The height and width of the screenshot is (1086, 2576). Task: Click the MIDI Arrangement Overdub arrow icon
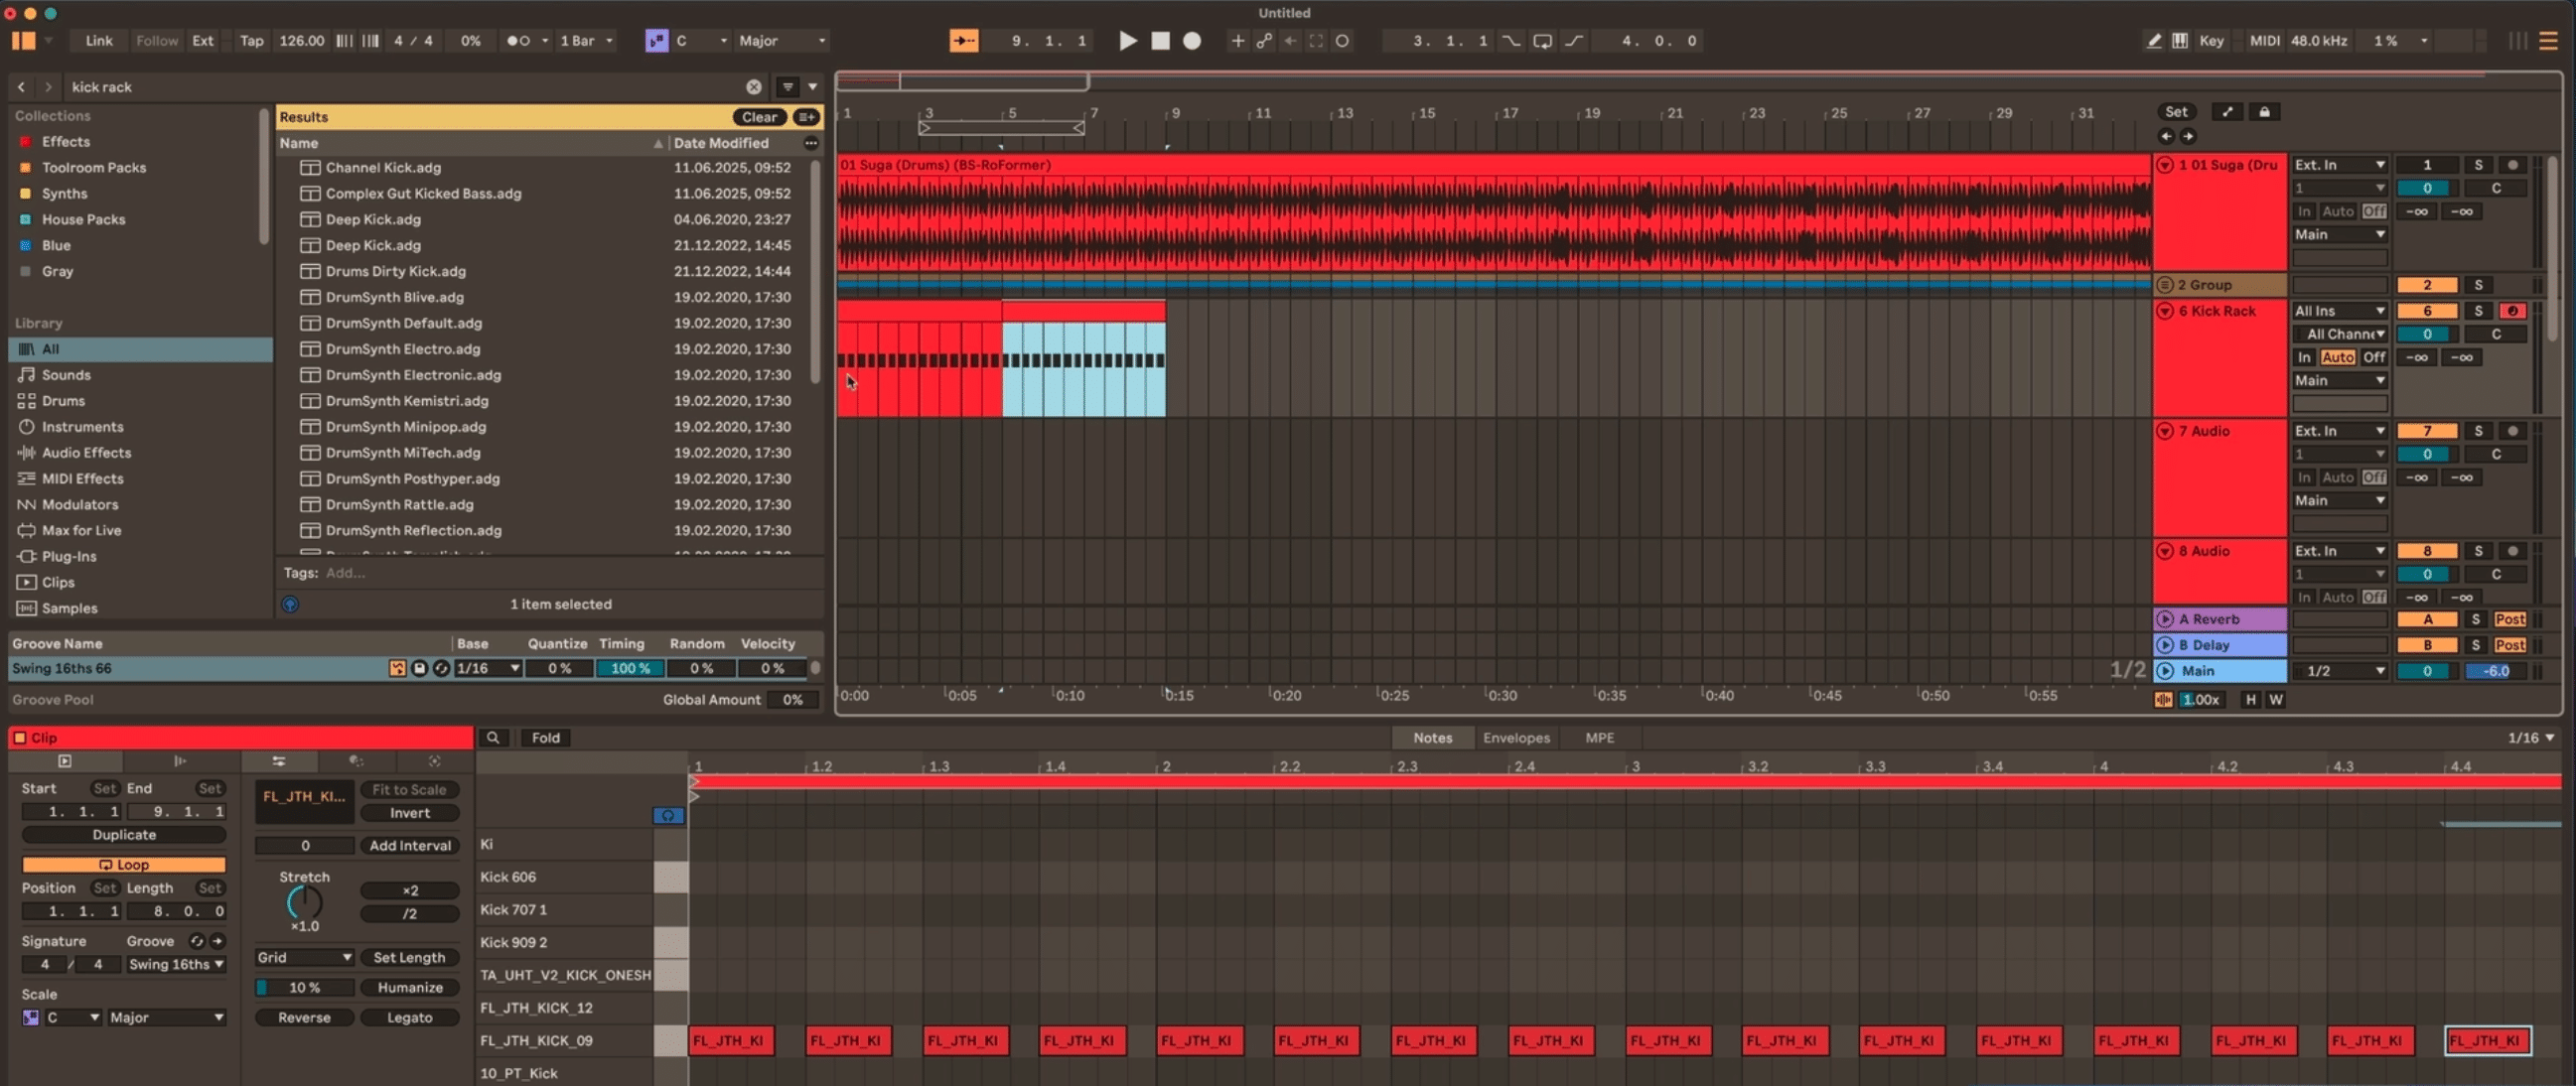coord(963,41)
